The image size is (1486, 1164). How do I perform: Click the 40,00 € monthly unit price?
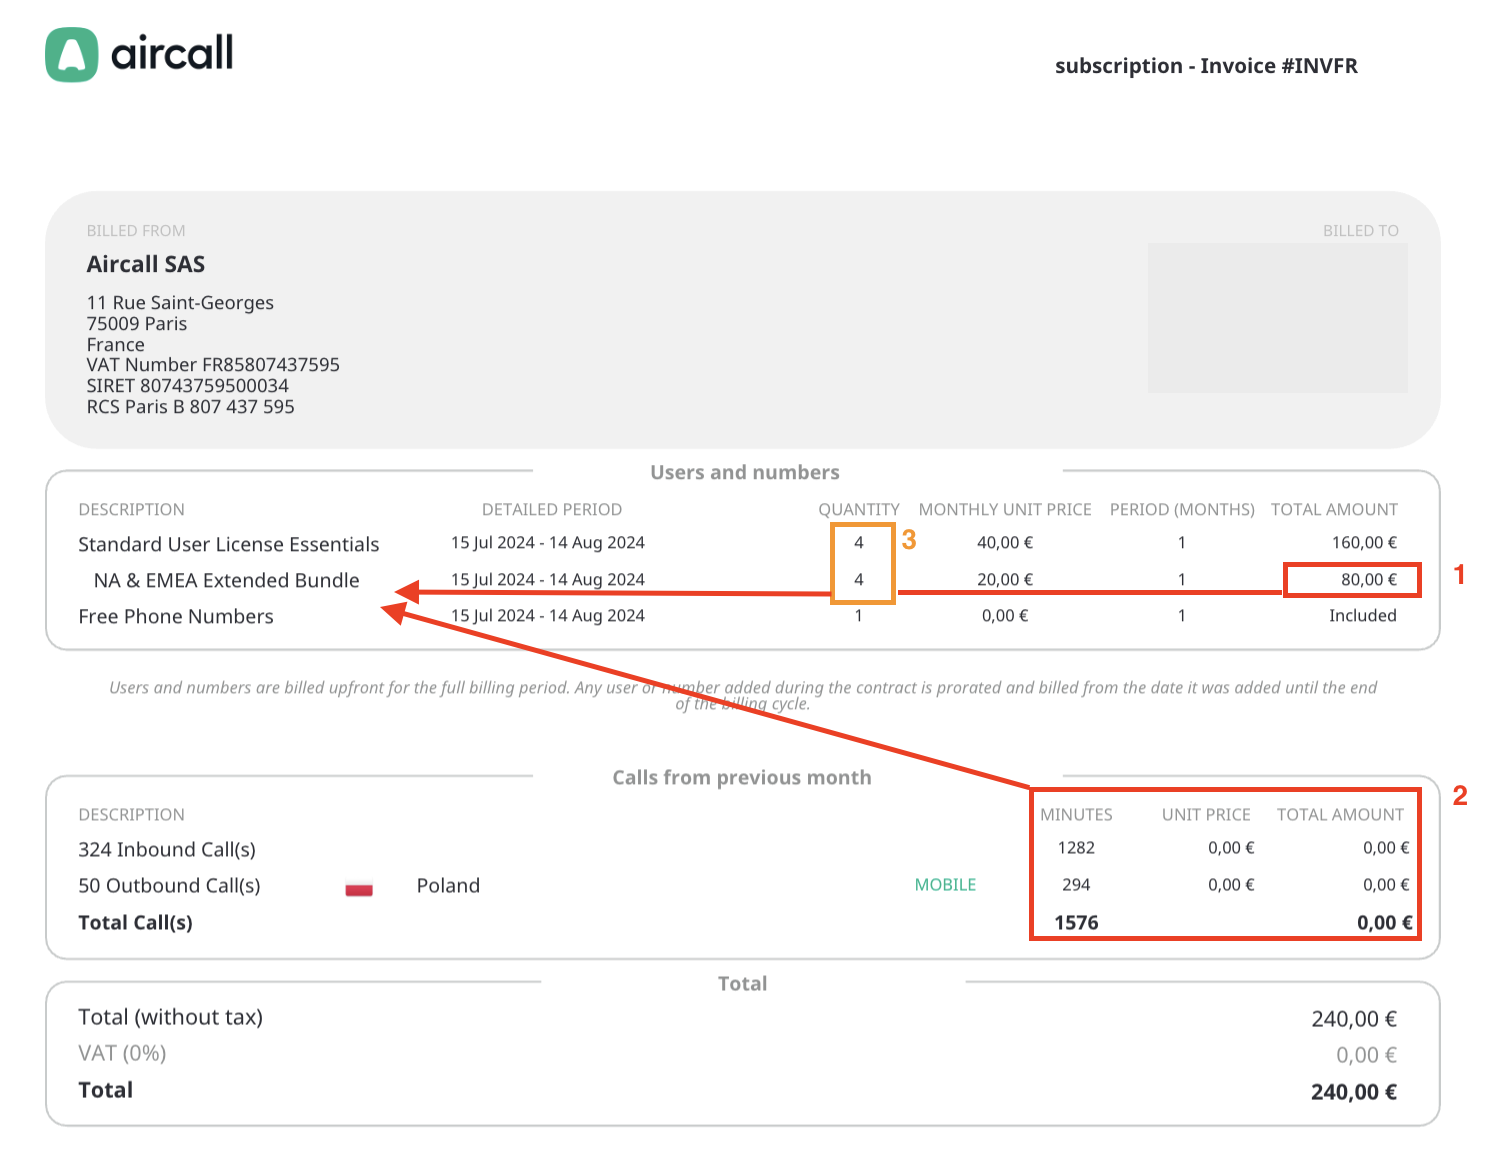(1005, 543)
